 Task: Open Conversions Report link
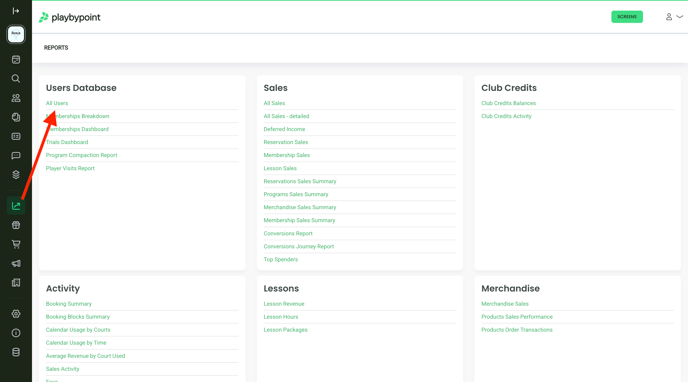288,233
